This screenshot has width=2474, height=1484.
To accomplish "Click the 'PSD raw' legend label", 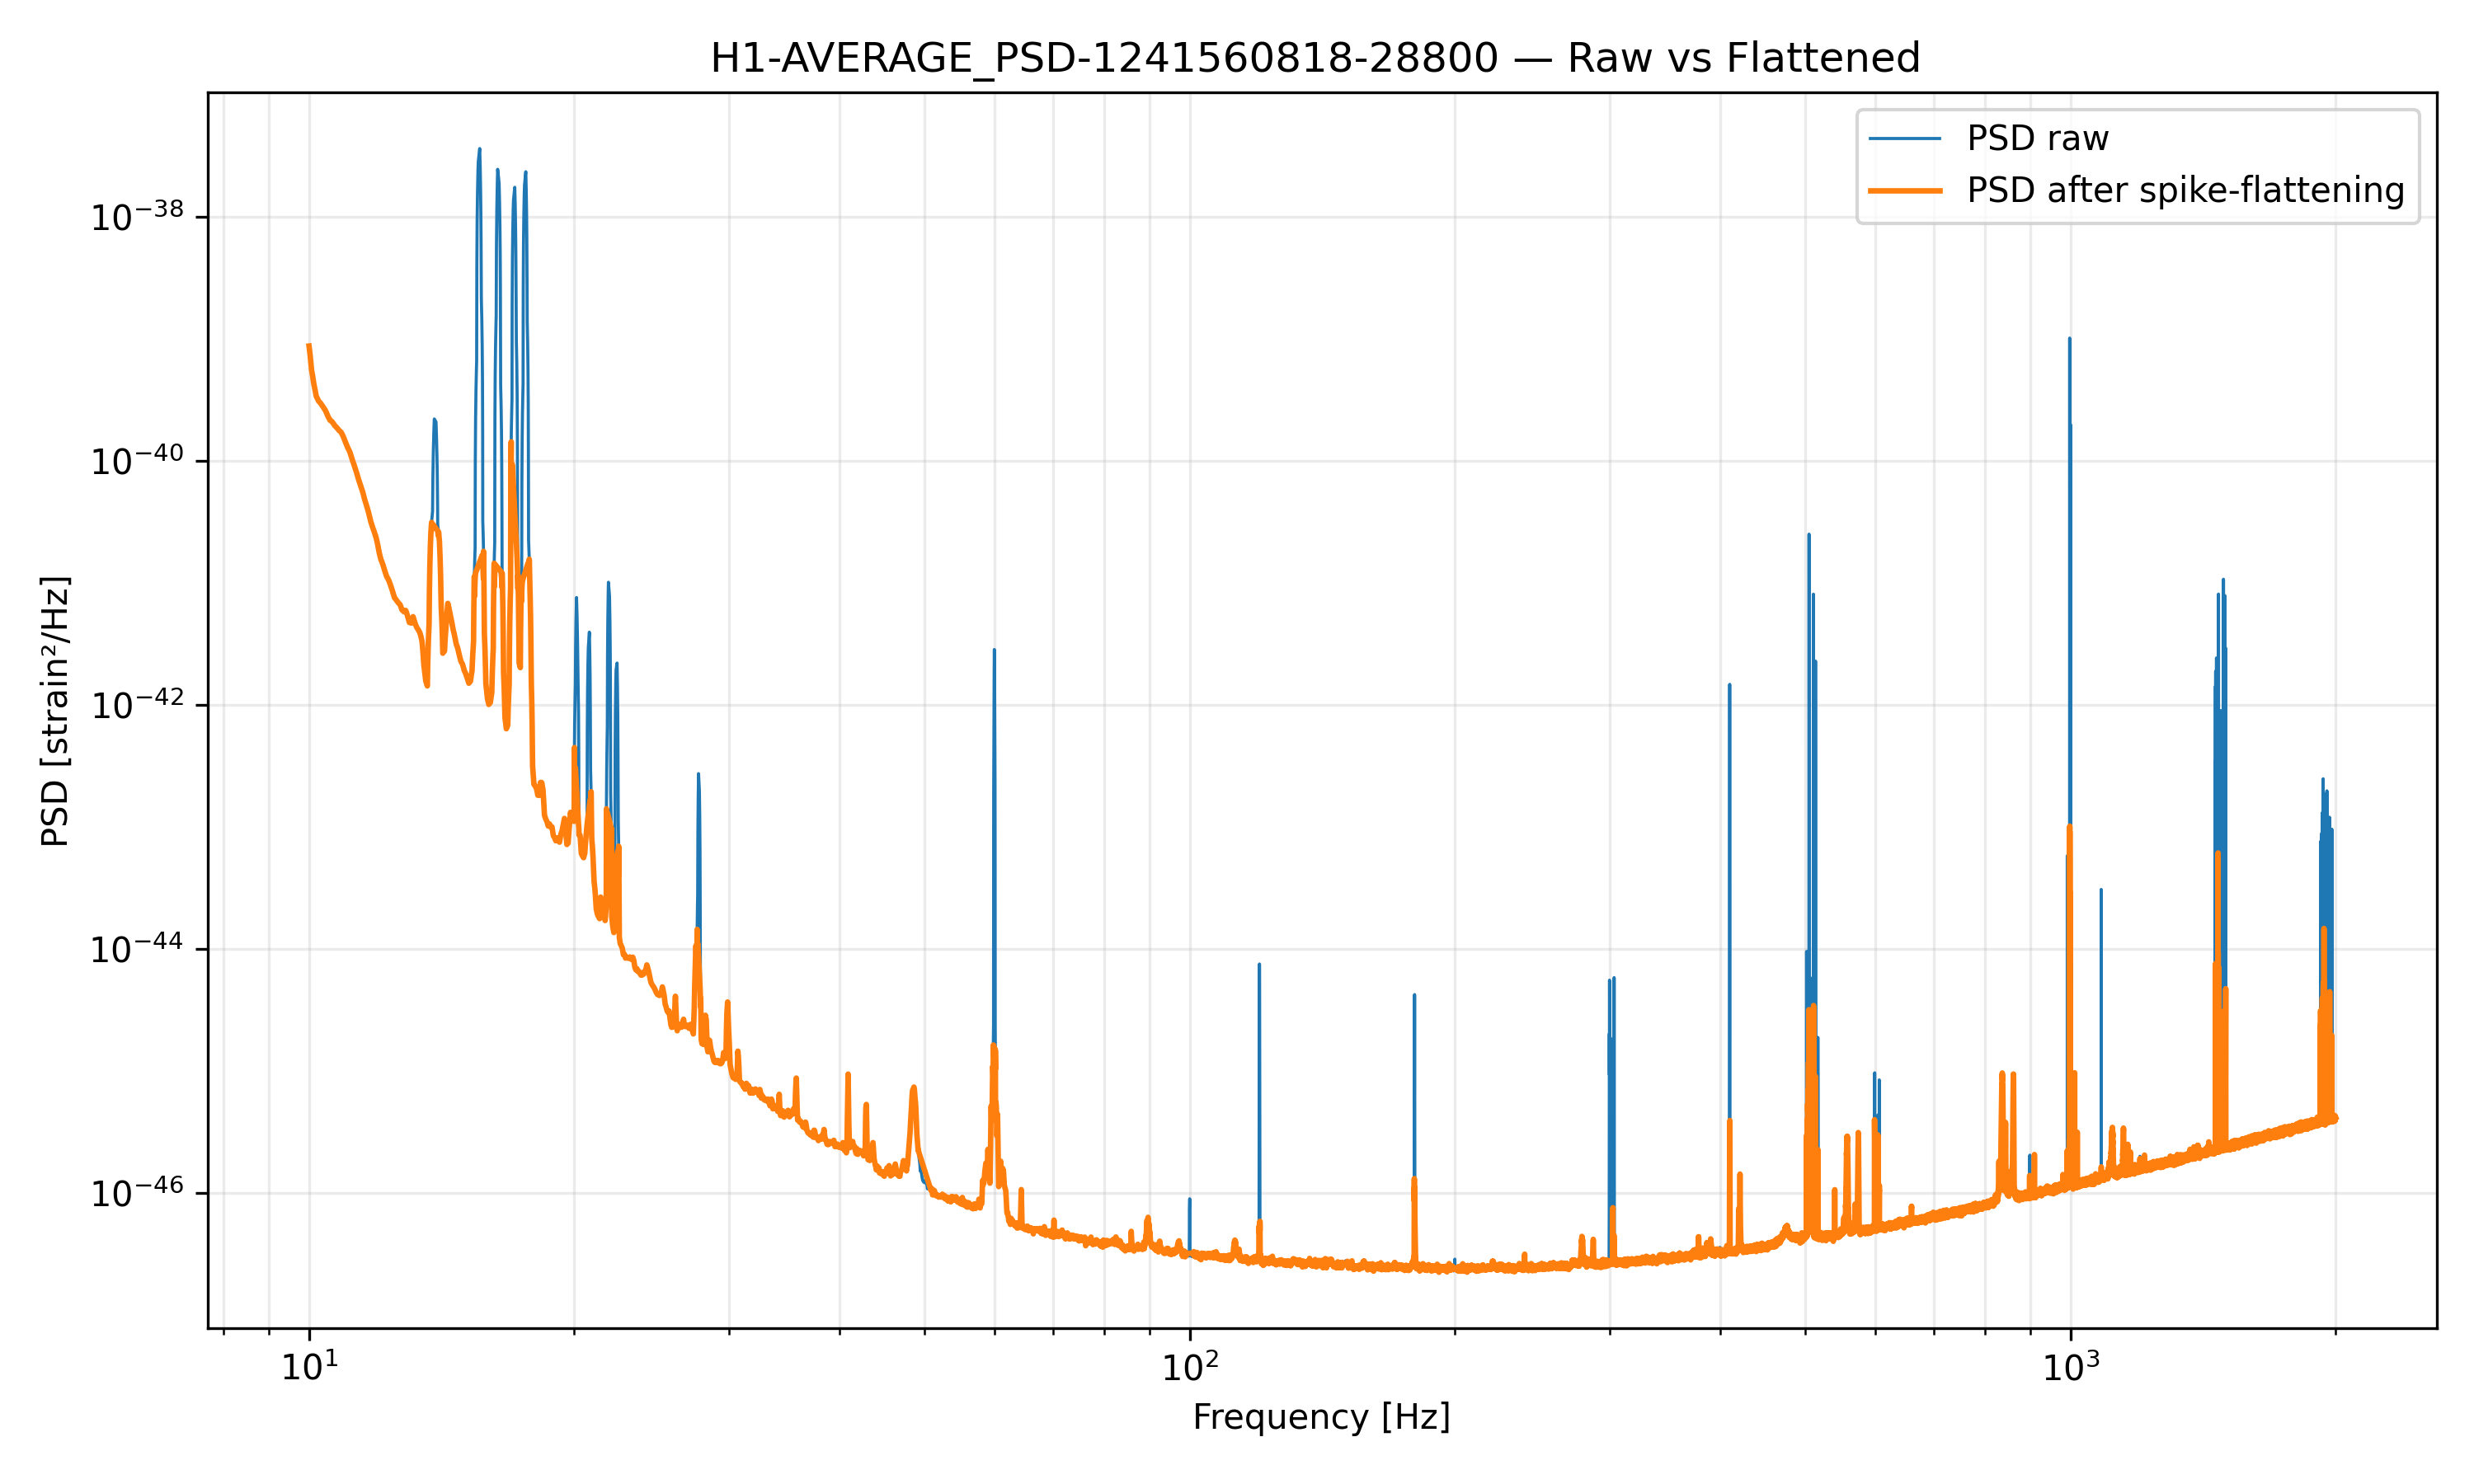I will tap(2037, 139).
